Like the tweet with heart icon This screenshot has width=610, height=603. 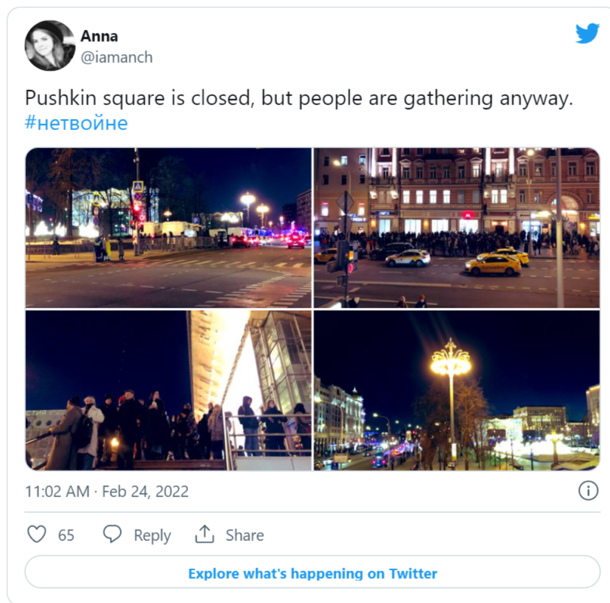37,534
